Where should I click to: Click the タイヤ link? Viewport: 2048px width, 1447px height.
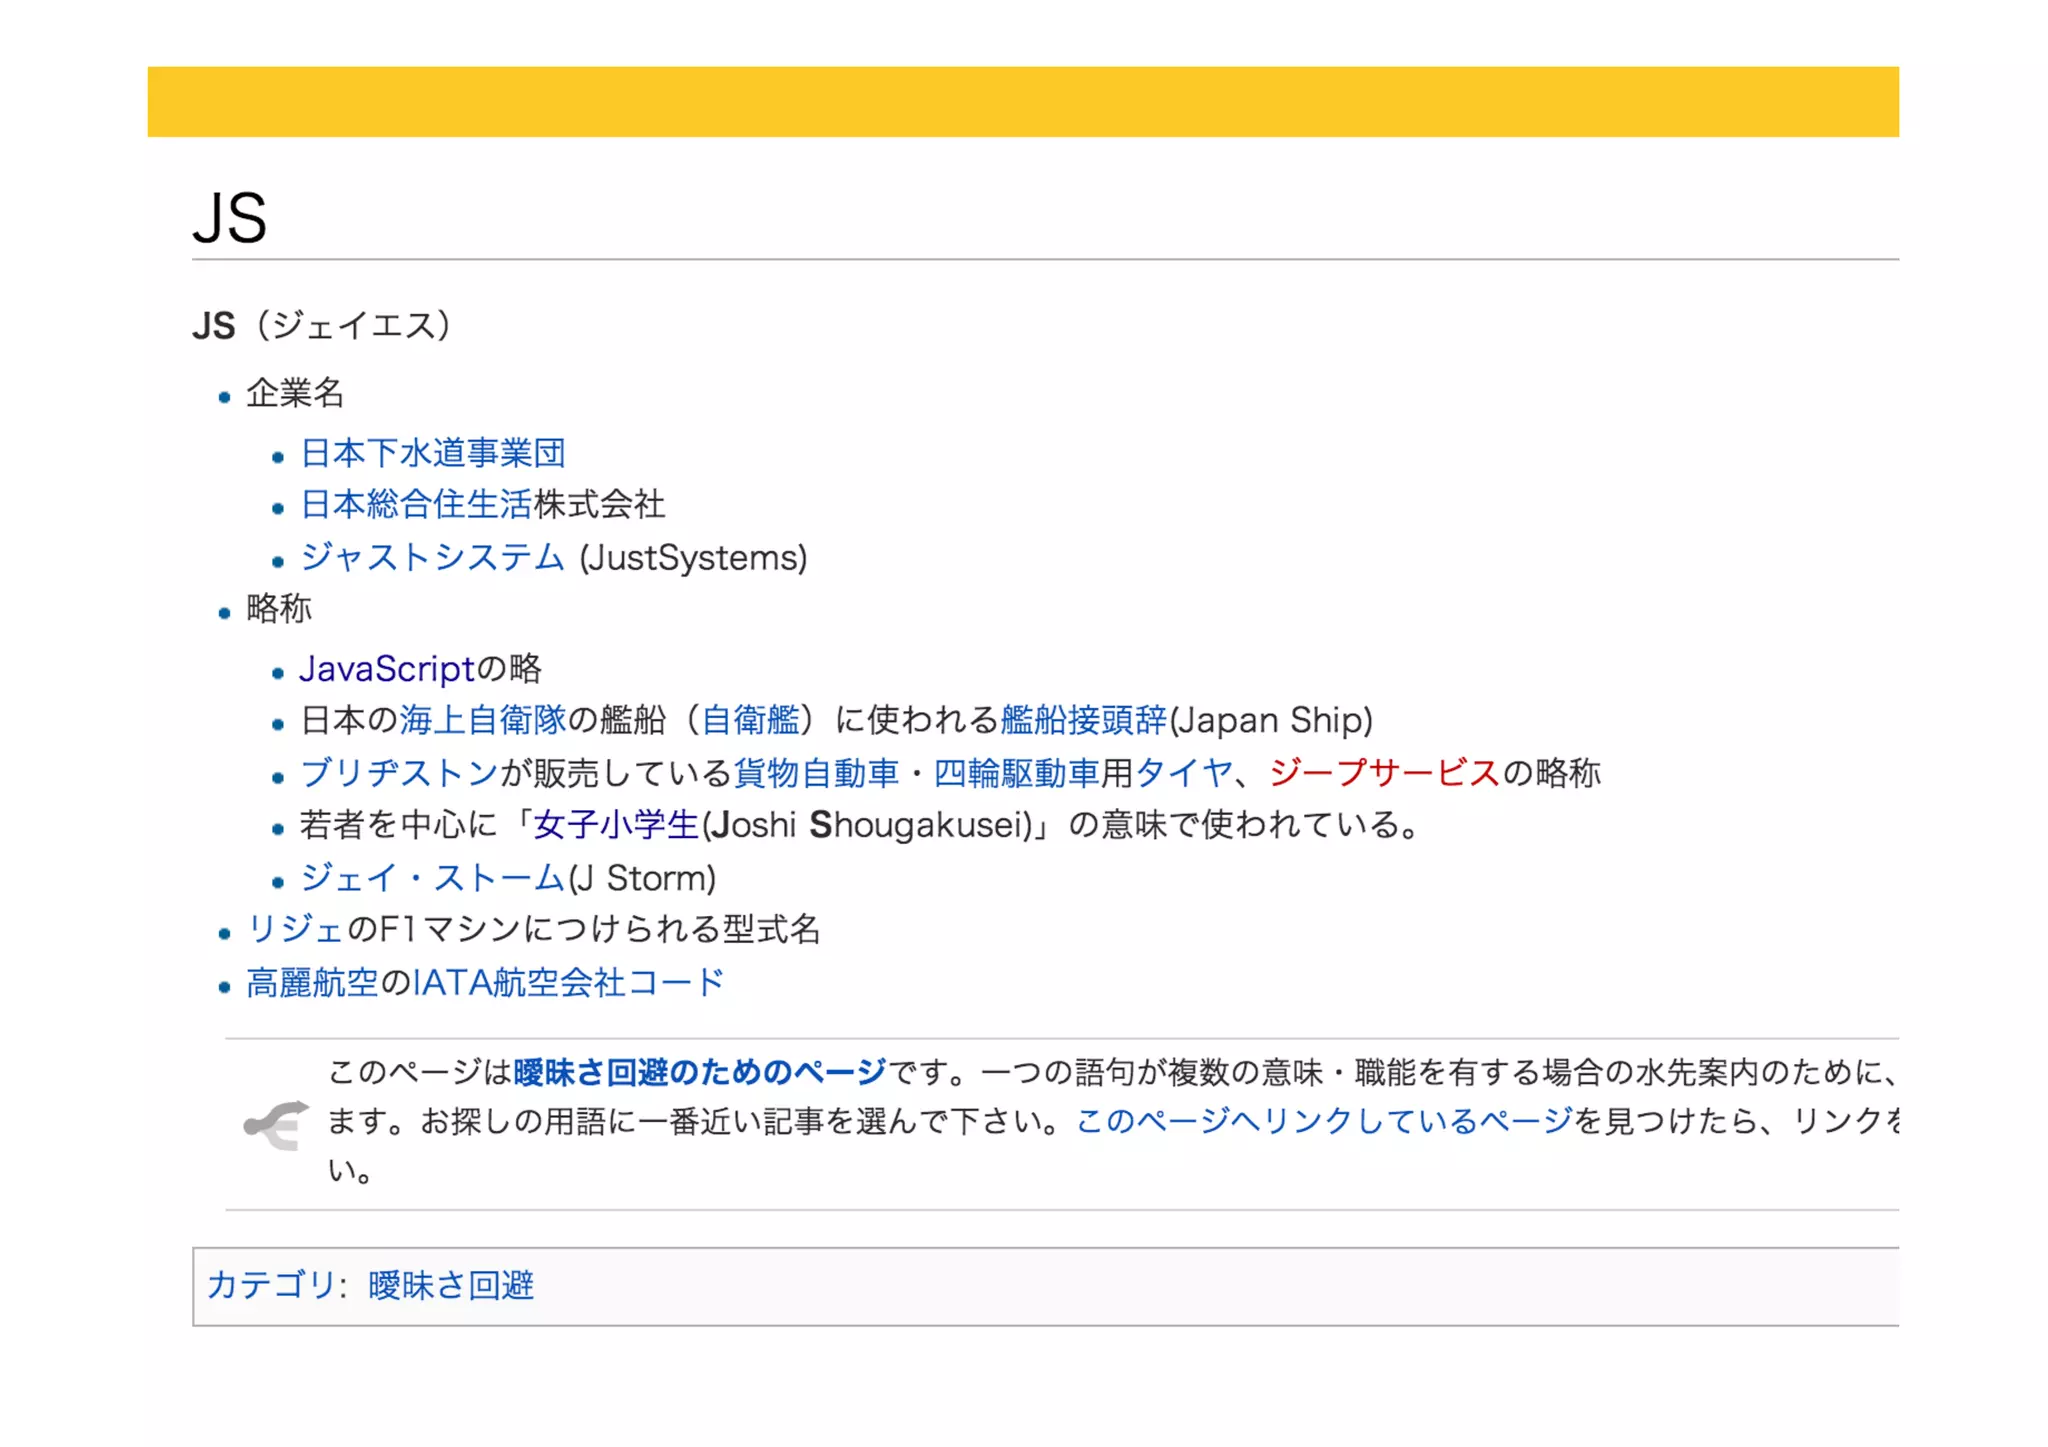point(1183,773)
